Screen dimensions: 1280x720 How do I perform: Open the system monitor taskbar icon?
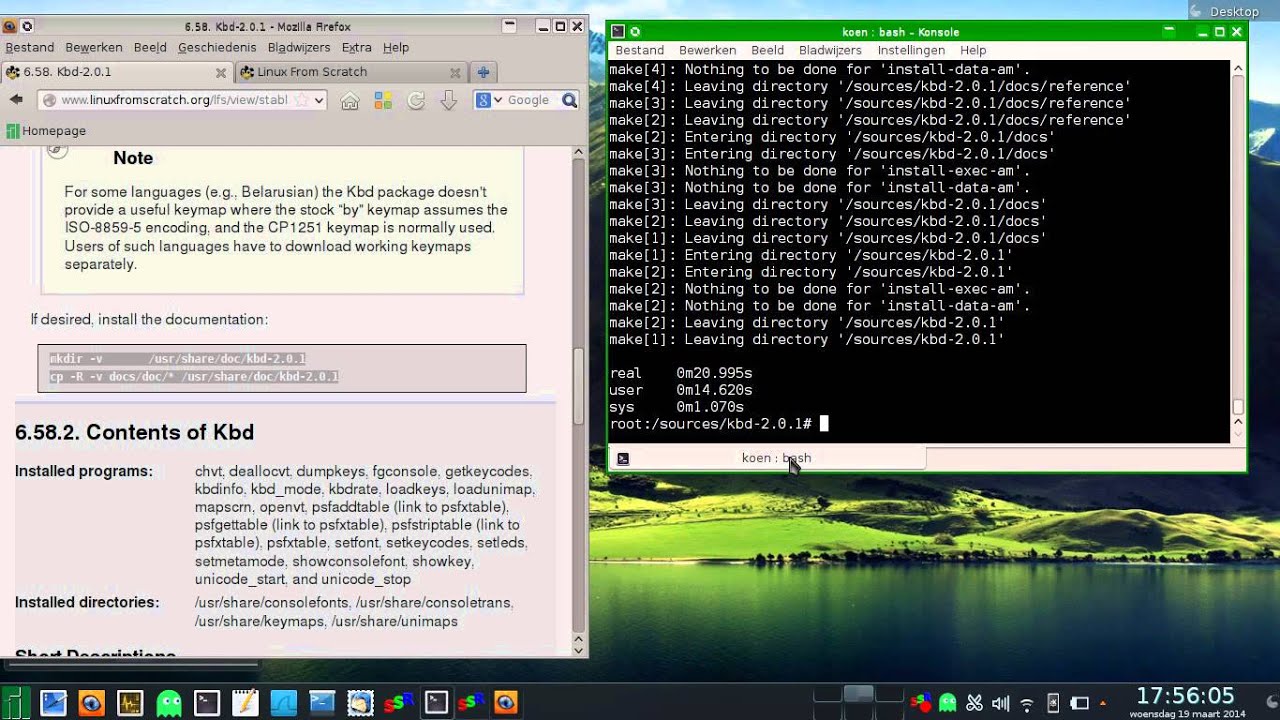[130, 703]
